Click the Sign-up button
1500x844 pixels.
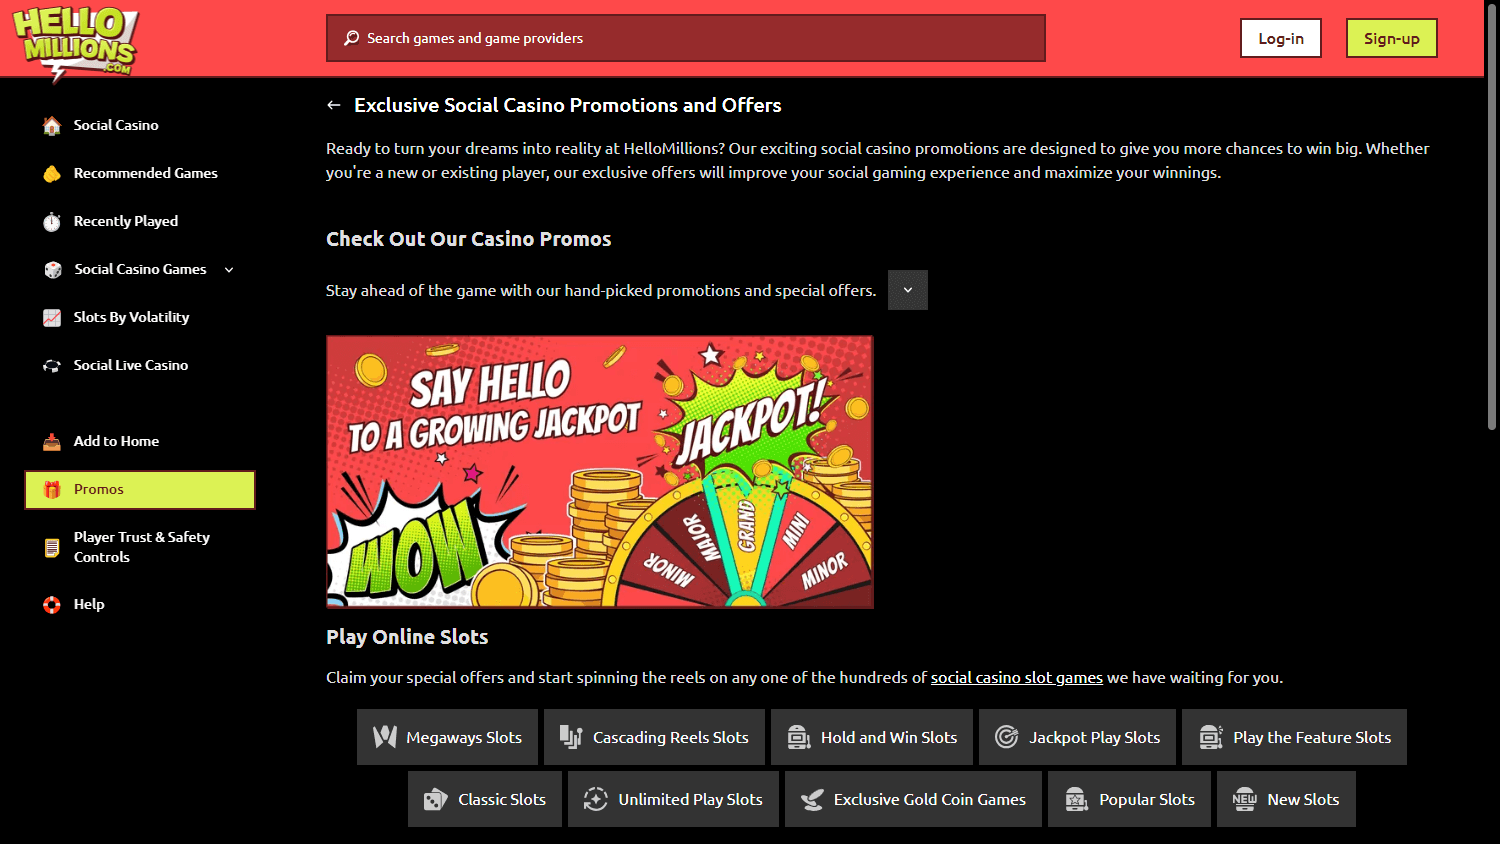(1391, 38)
